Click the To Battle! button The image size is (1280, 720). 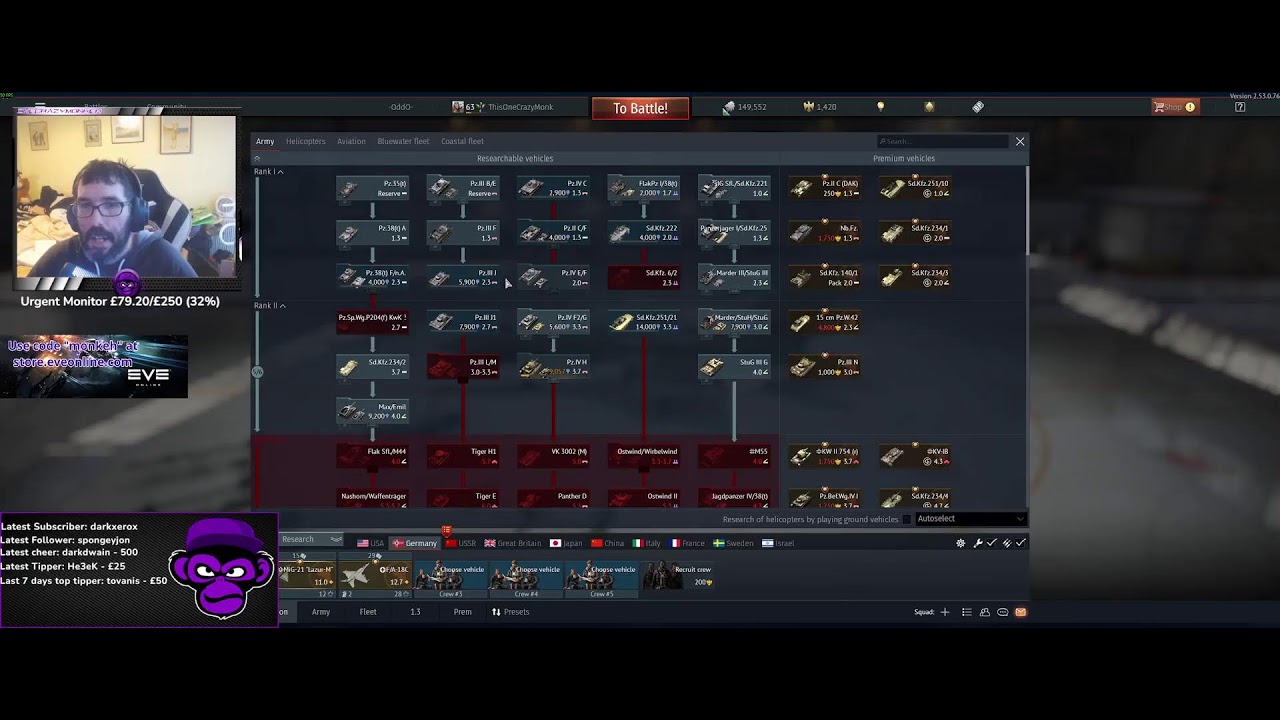point(640,108)
